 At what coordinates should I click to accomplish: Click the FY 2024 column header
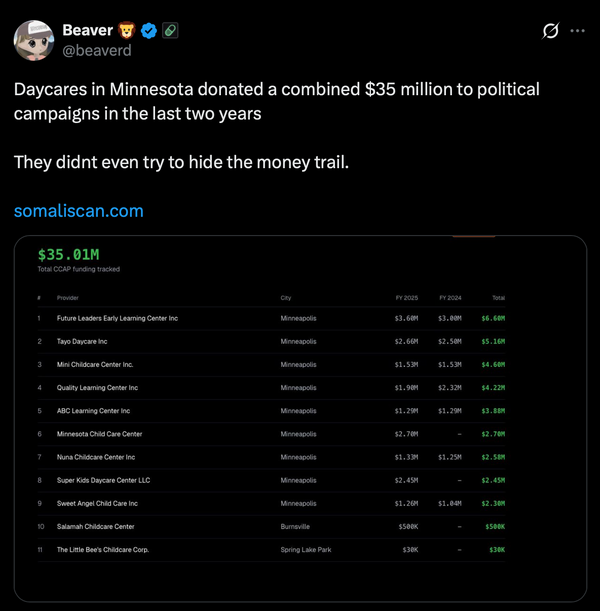pos(449,298)
